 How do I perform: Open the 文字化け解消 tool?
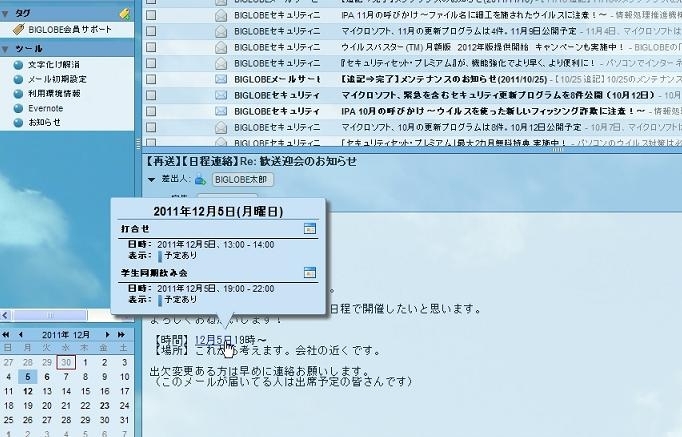[54, 65]
